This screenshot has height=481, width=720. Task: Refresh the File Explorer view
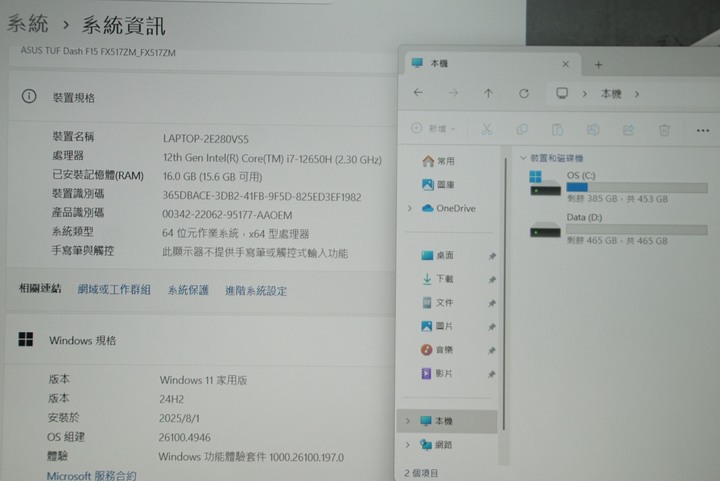tap(524, 94)
